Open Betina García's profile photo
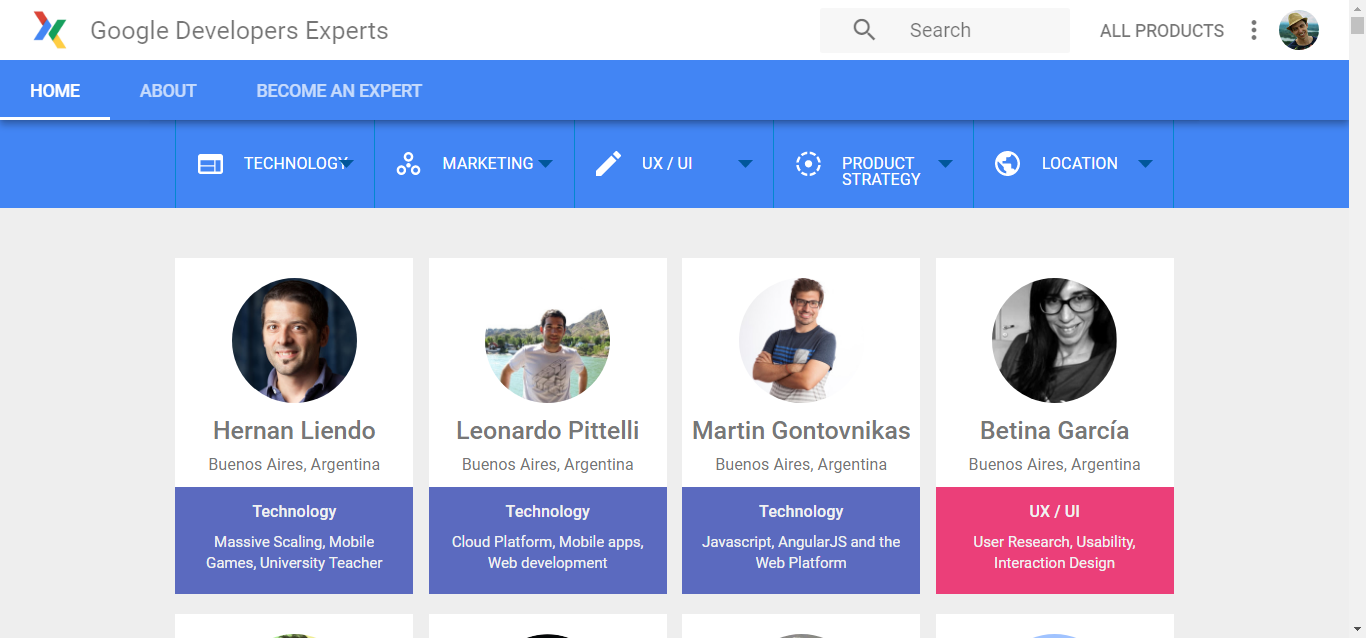This screenshot has width=1366, height=638. 1055,340
